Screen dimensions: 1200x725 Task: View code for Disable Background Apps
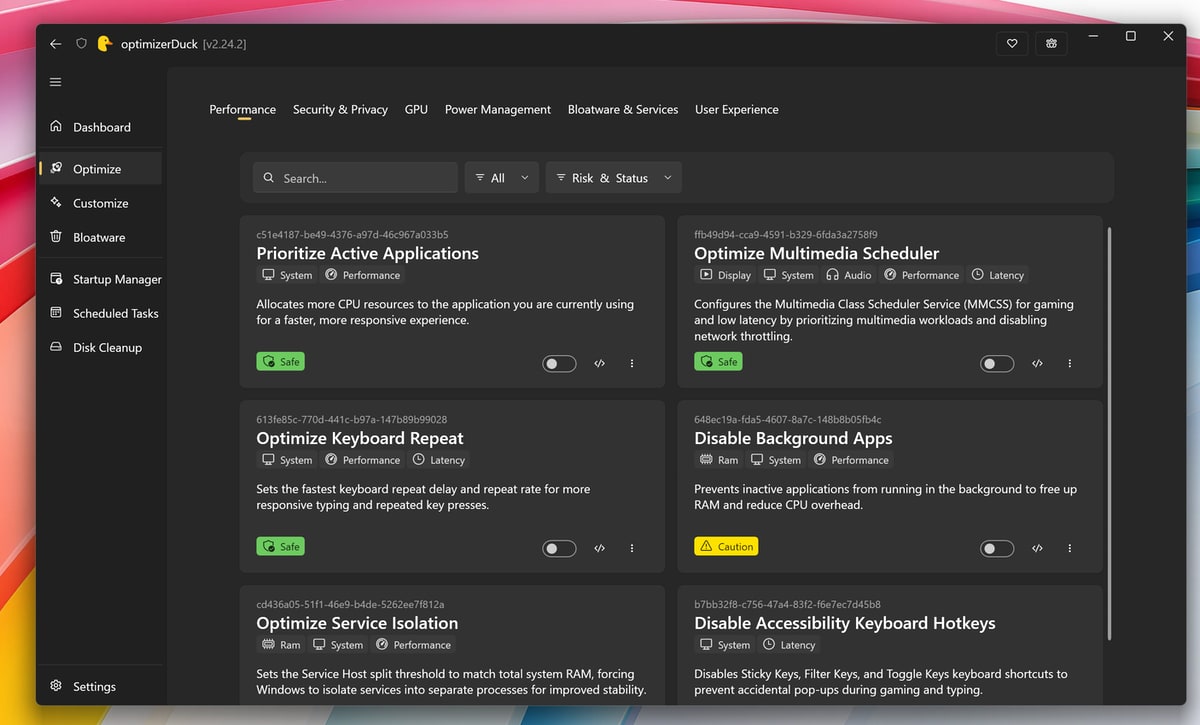[1037, 548]
